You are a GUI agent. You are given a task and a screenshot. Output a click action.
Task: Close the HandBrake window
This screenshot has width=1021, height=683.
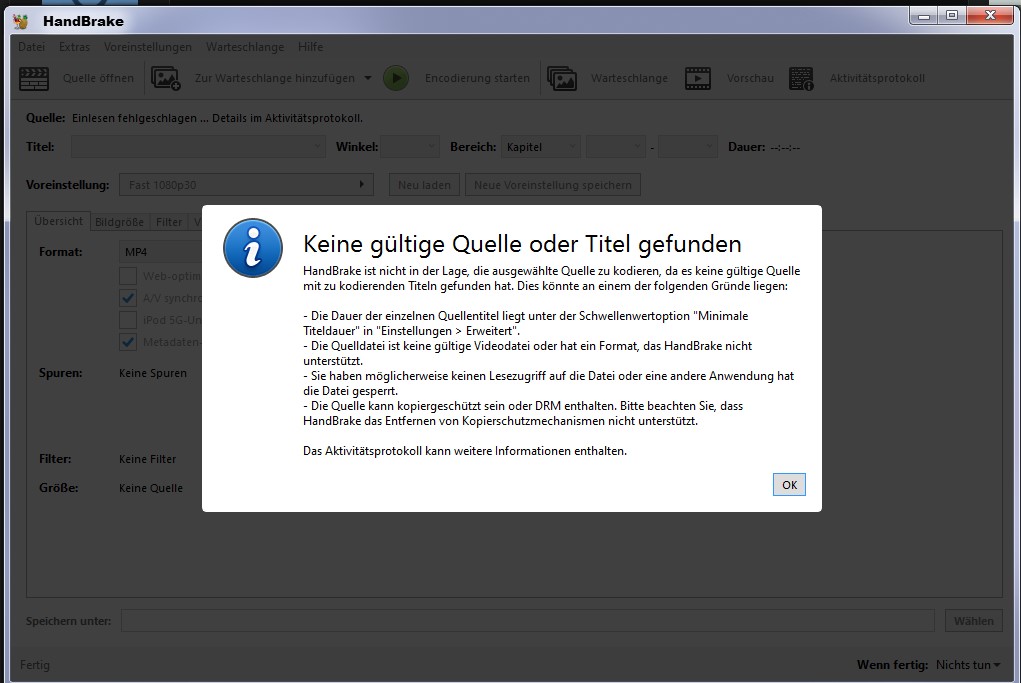pos(990,16)
